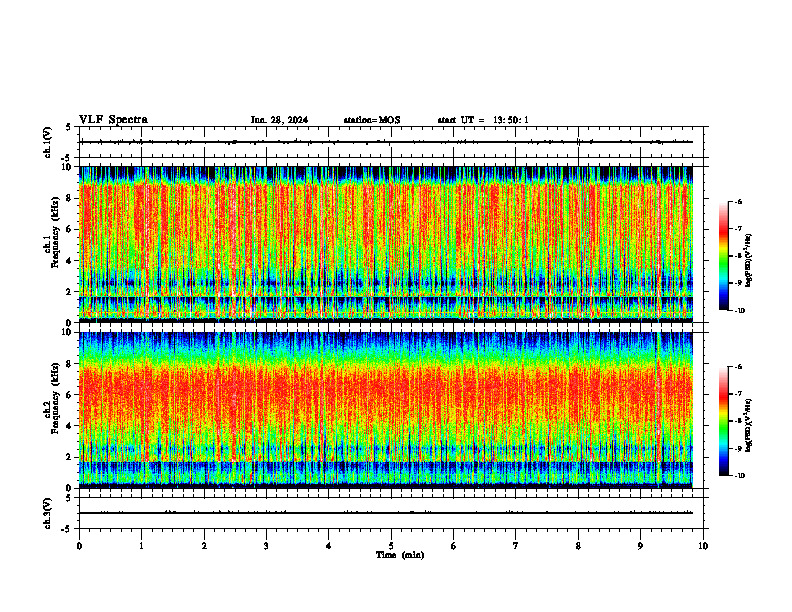The width and height of the screenshot is (792, 612).
Task: Click the "-5" tick on ch.3(V) axis
Action: 67,529
